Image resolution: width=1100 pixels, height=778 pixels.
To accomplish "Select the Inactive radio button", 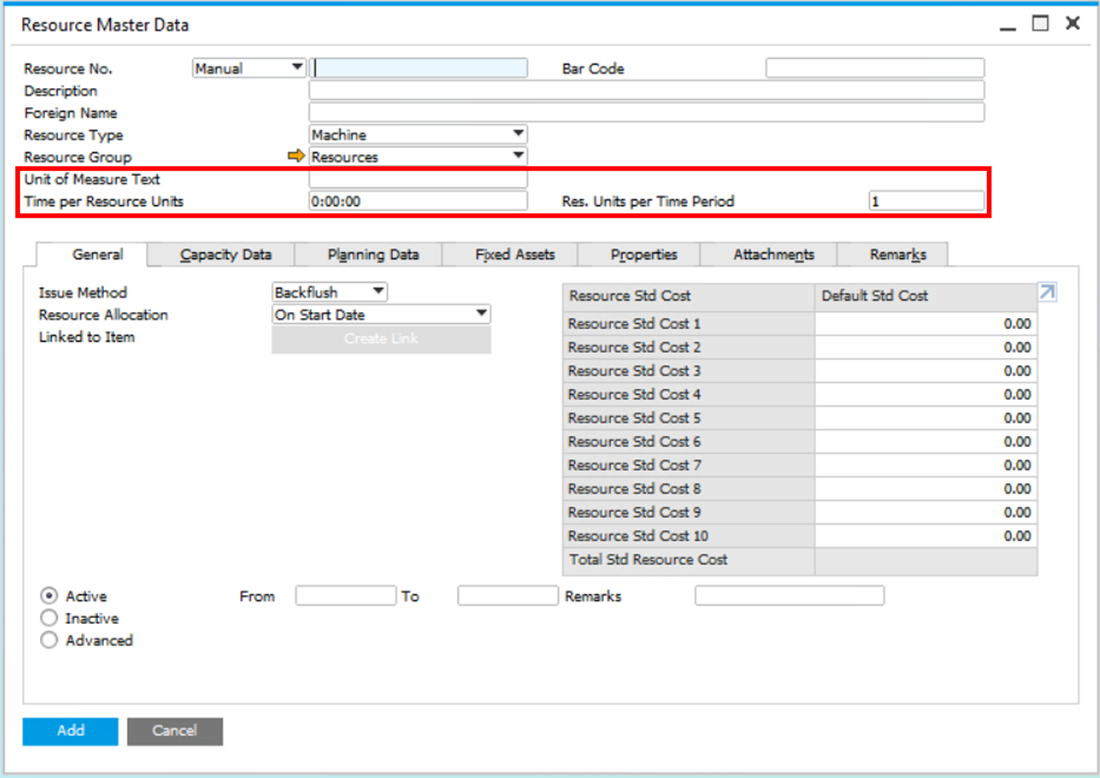I will 48,618.
